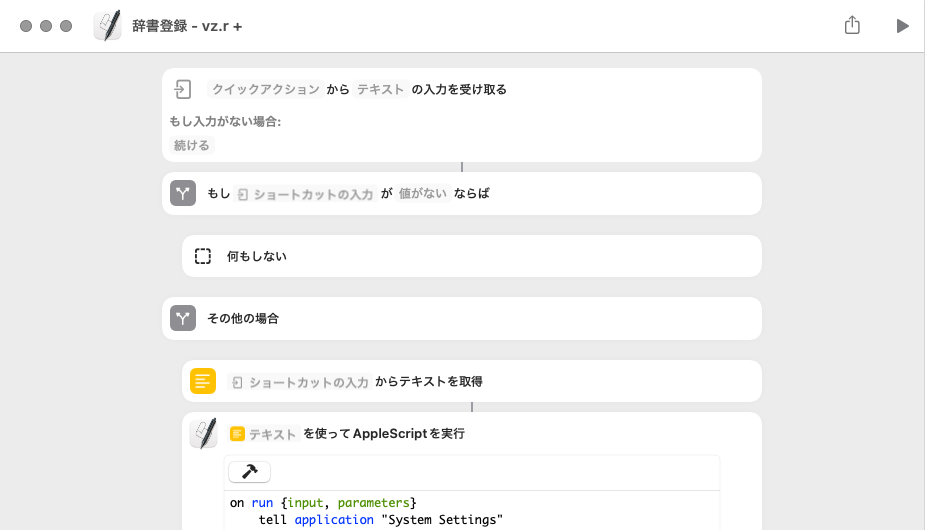Click ショートカットの入力 variable in Get Text action

299,381
